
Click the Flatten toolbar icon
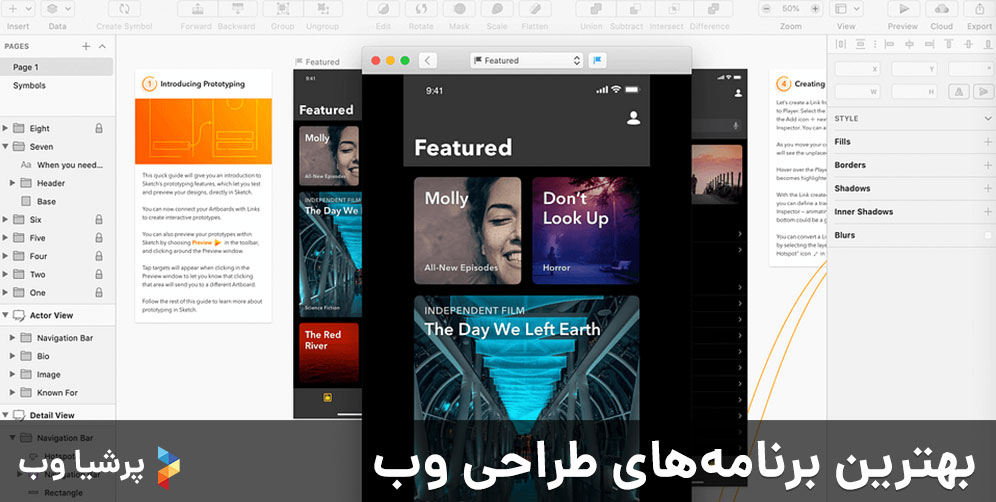535,9
